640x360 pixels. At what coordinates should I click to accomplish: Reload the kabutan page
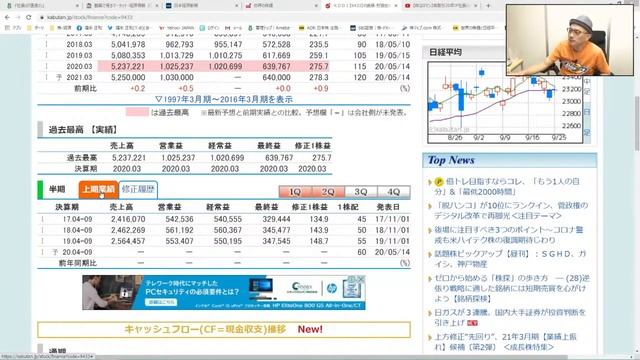click(28, 17)
